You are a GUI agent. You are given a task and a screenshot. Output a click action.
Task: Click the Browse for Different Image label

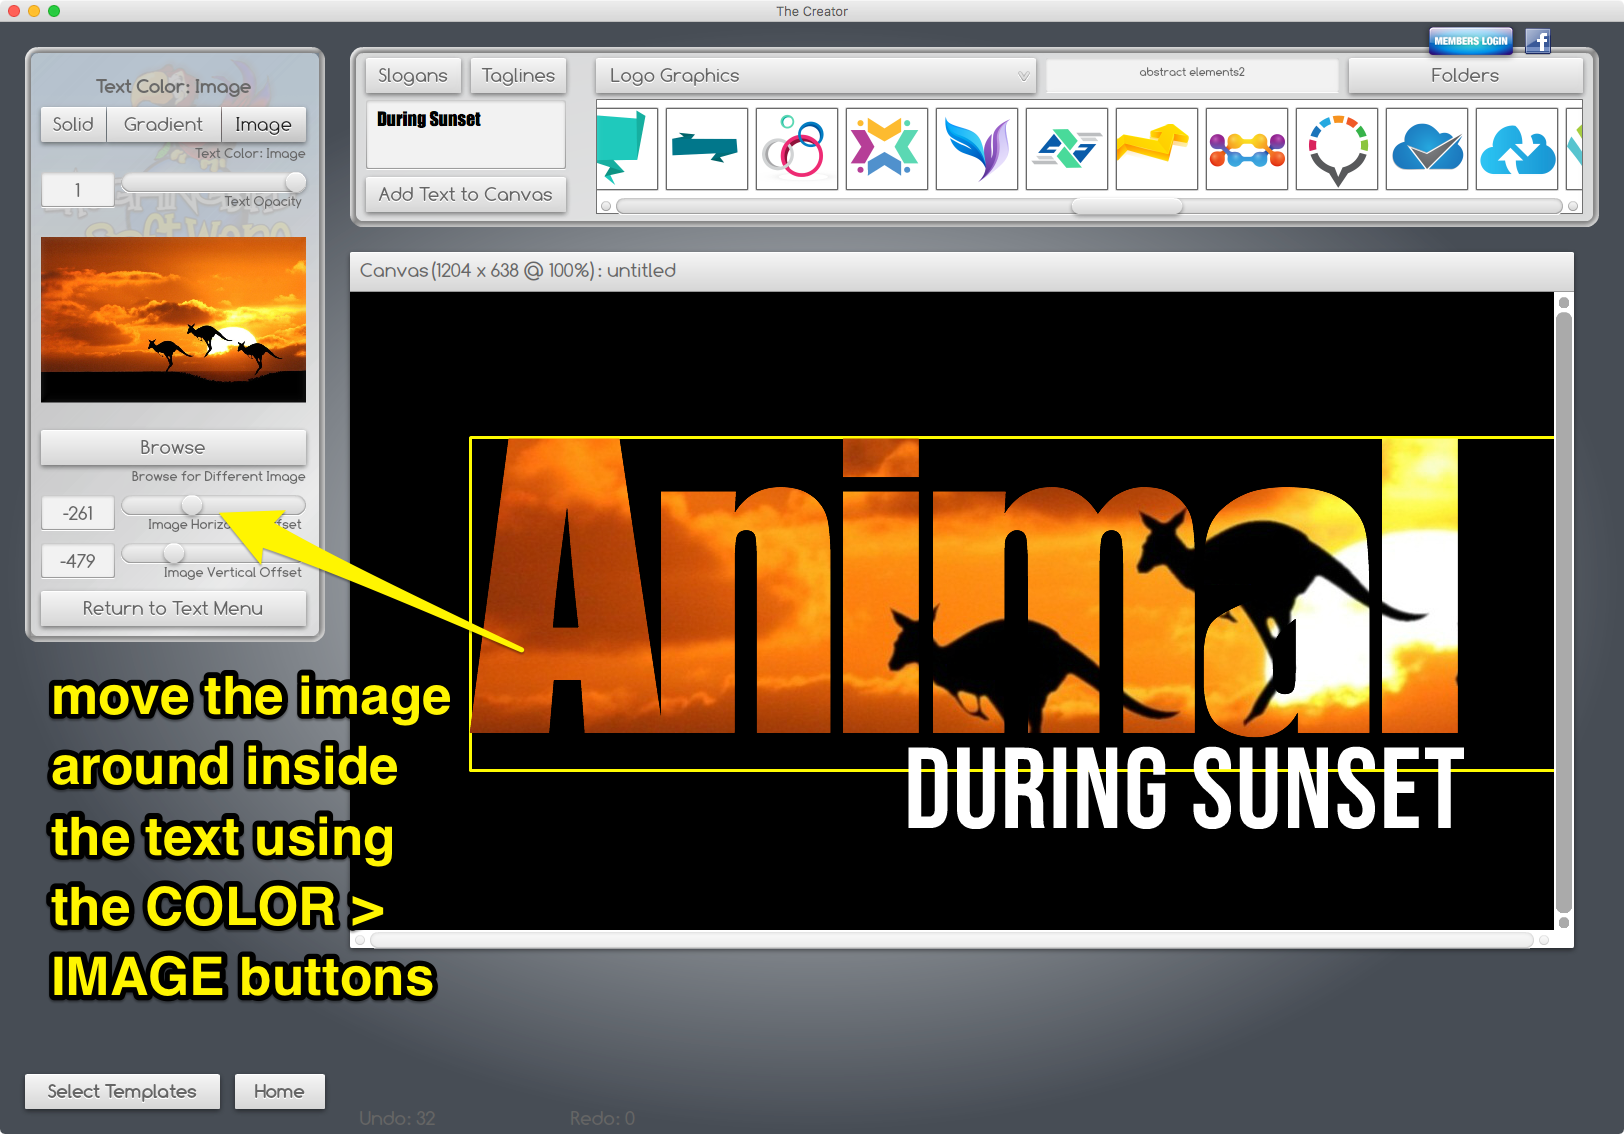click(x=218, y=476)
